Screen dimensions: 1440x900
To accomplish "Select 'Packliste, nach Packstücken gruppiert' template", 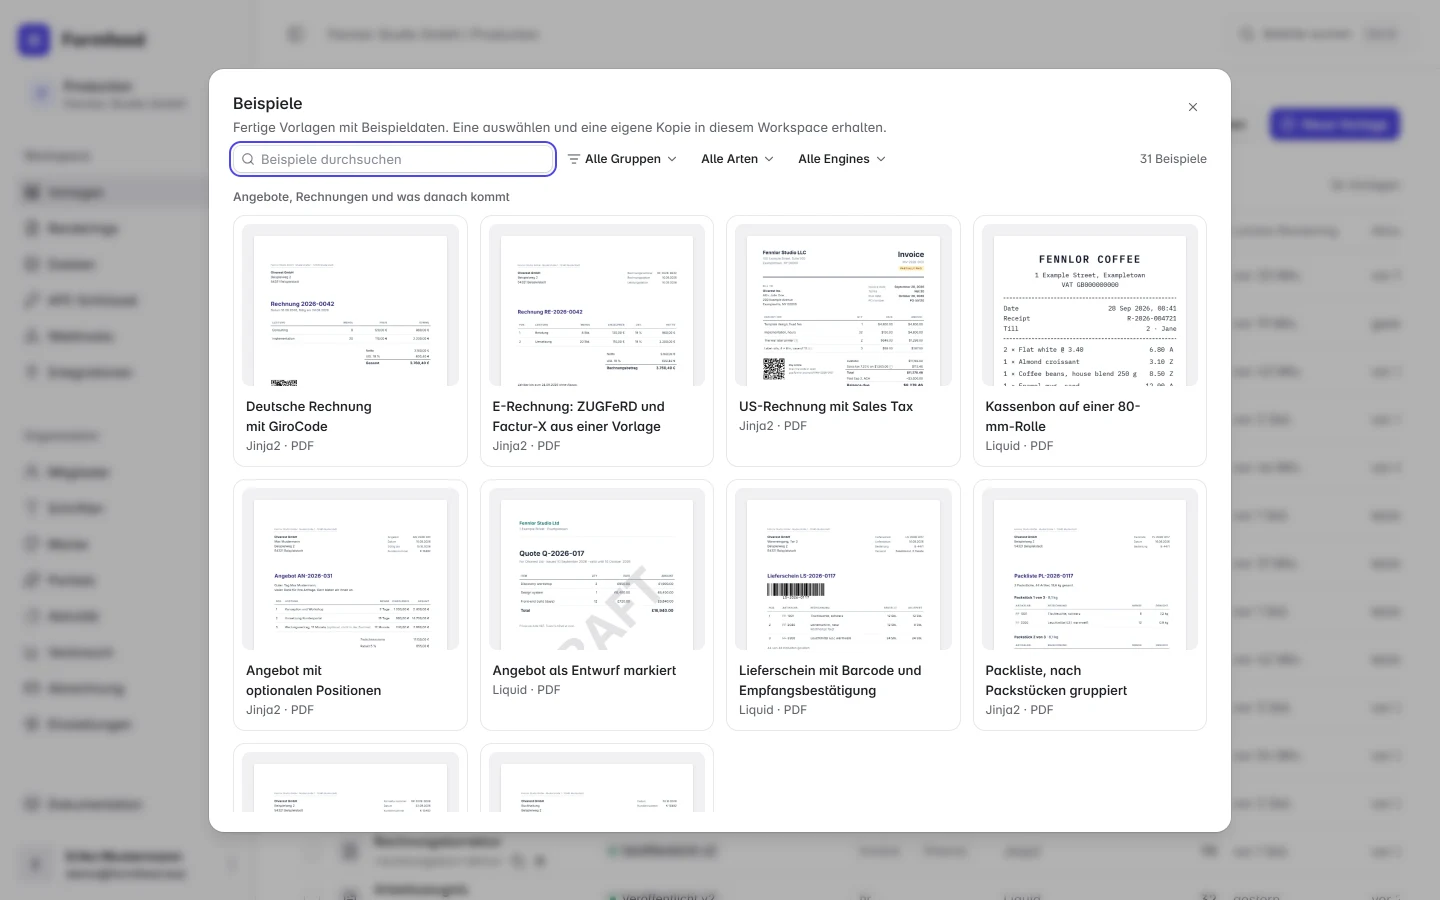I will (x=1090, y=605).
